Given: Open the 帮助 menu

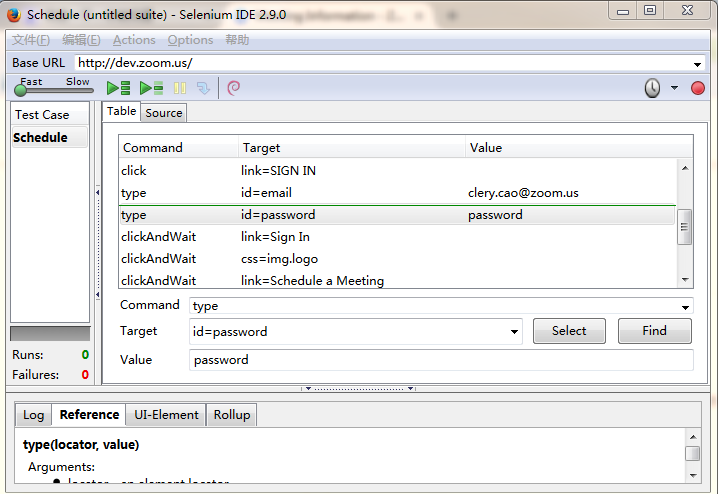Looking at the screenshot, I should click(237, 40).
